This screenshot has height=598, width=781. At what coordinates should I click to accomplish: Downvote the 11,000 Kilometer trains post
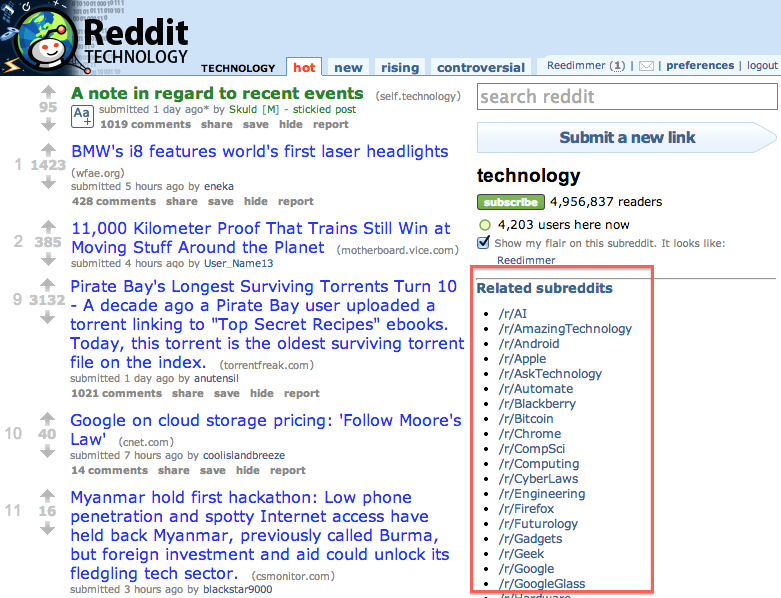pyautogui.click(x=48, y=259)
